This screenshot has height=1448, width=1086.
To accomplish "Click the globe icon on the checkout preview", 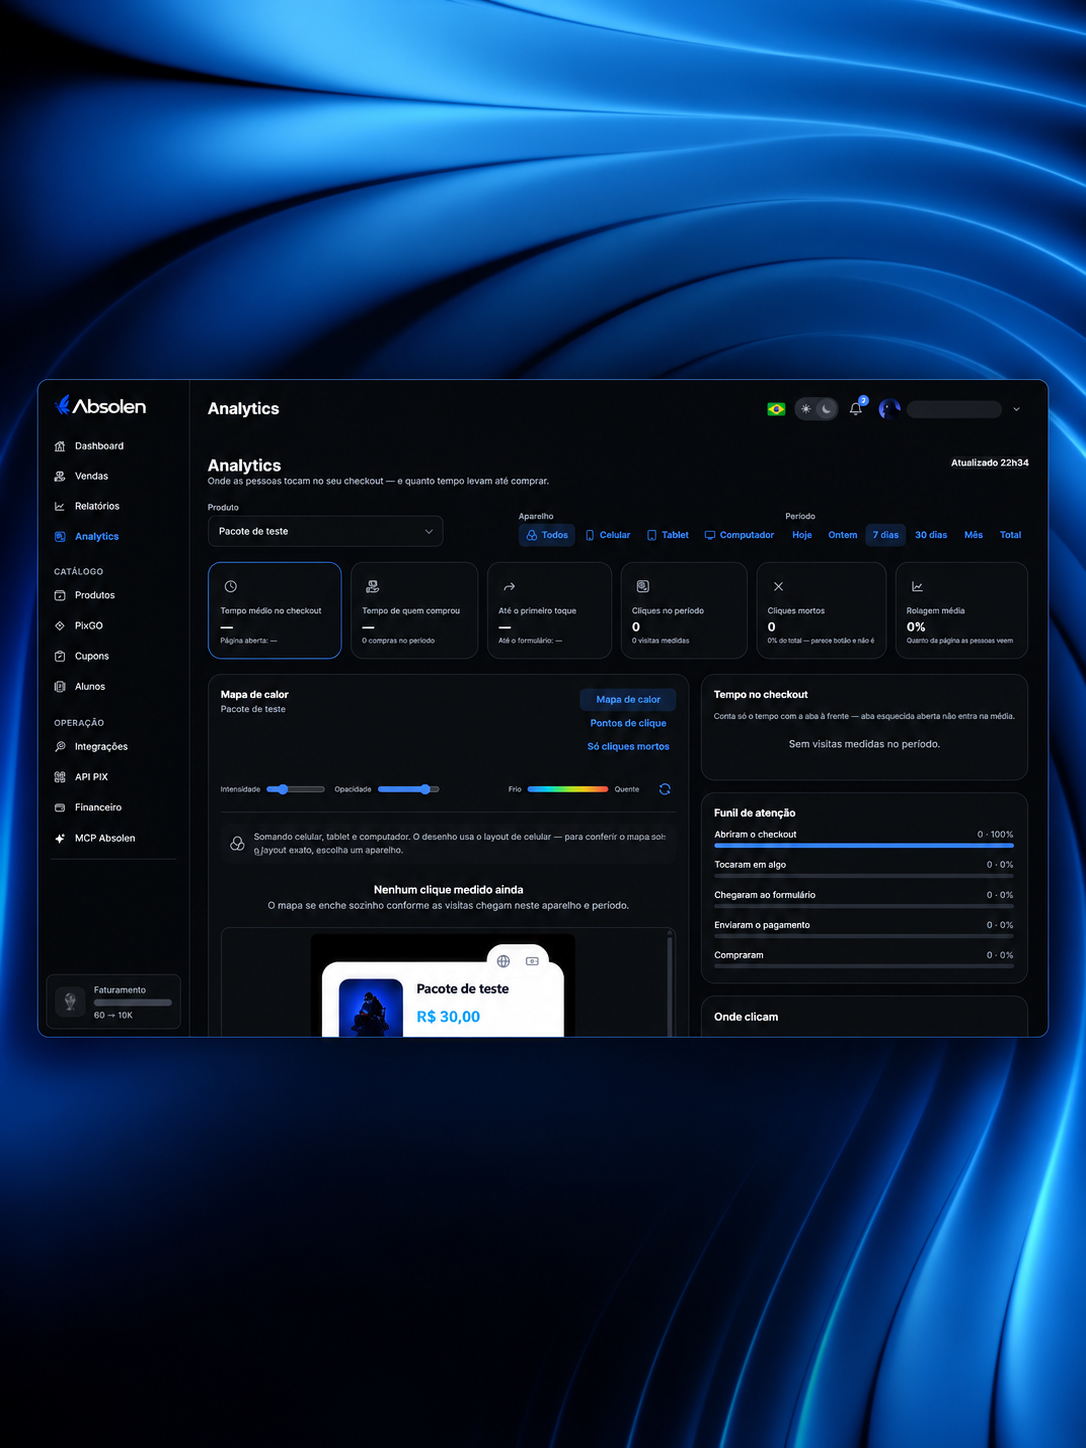I will tap(504, 961).
